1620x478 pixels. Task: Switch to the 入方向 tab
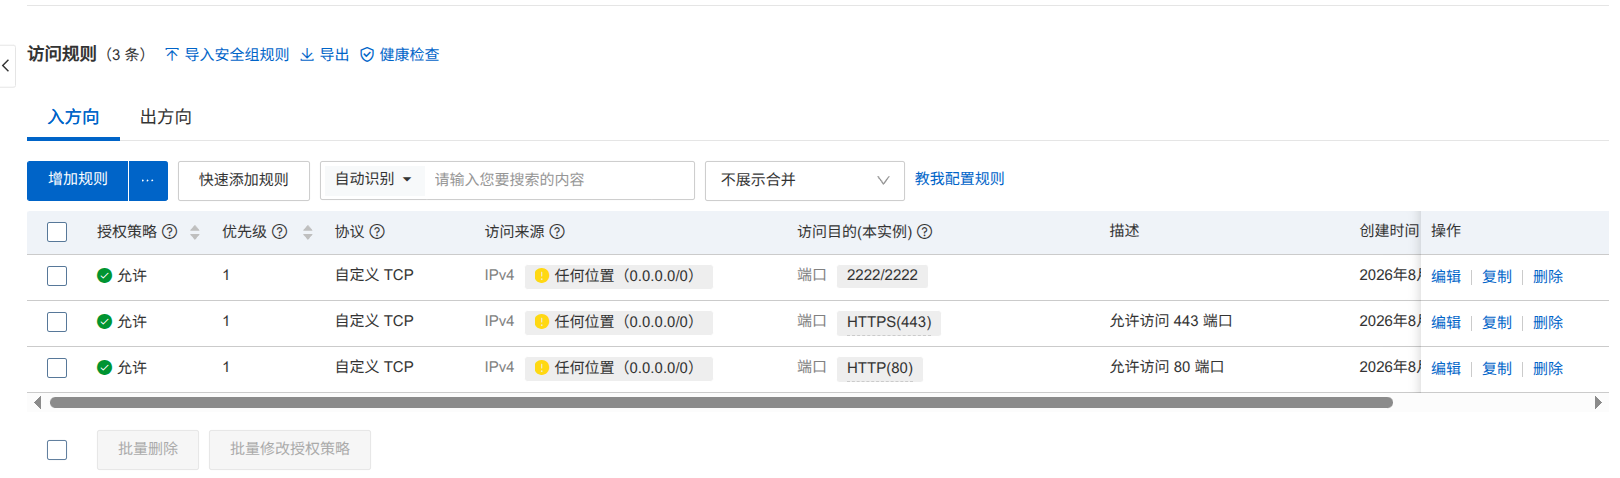tap(74, 117)
